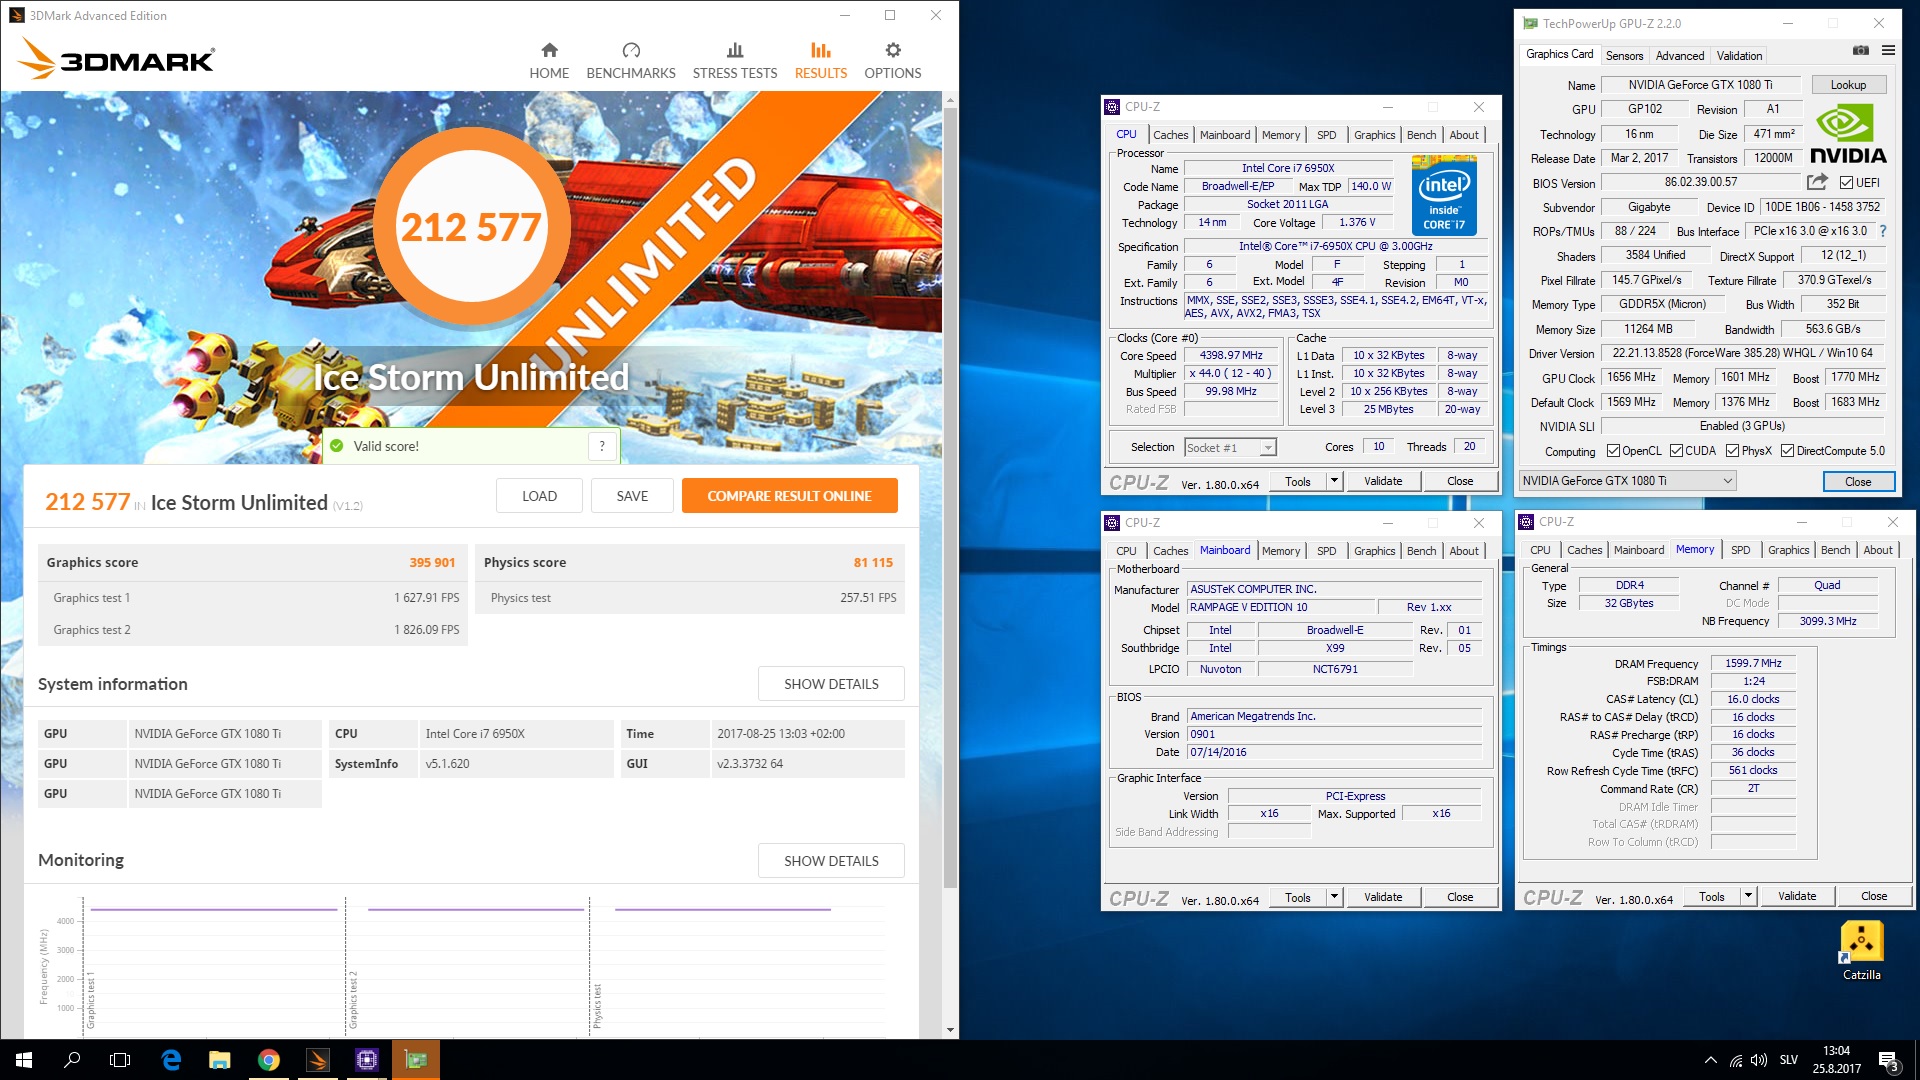Click COMPARE RESULT ONLINE
This screenshot has height=1080, width=1920.
coord(789,496)
